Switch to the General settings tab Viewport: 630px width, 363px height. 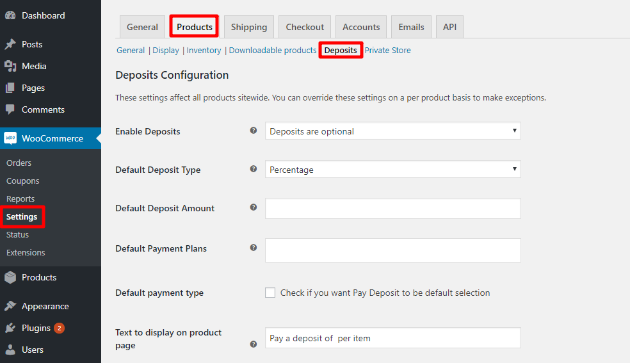(142, 27)
